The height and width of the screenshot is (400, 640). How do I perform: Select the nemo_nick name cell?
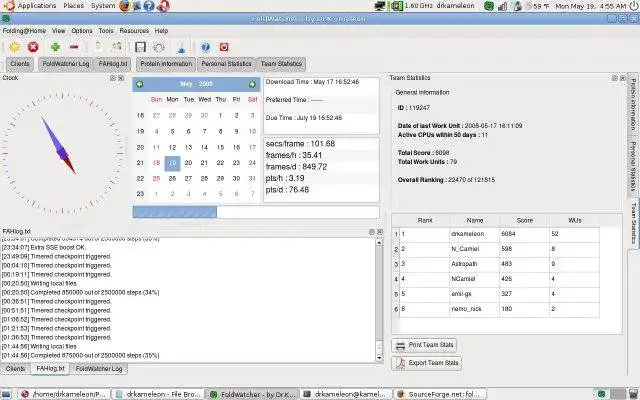pos(474,309)
